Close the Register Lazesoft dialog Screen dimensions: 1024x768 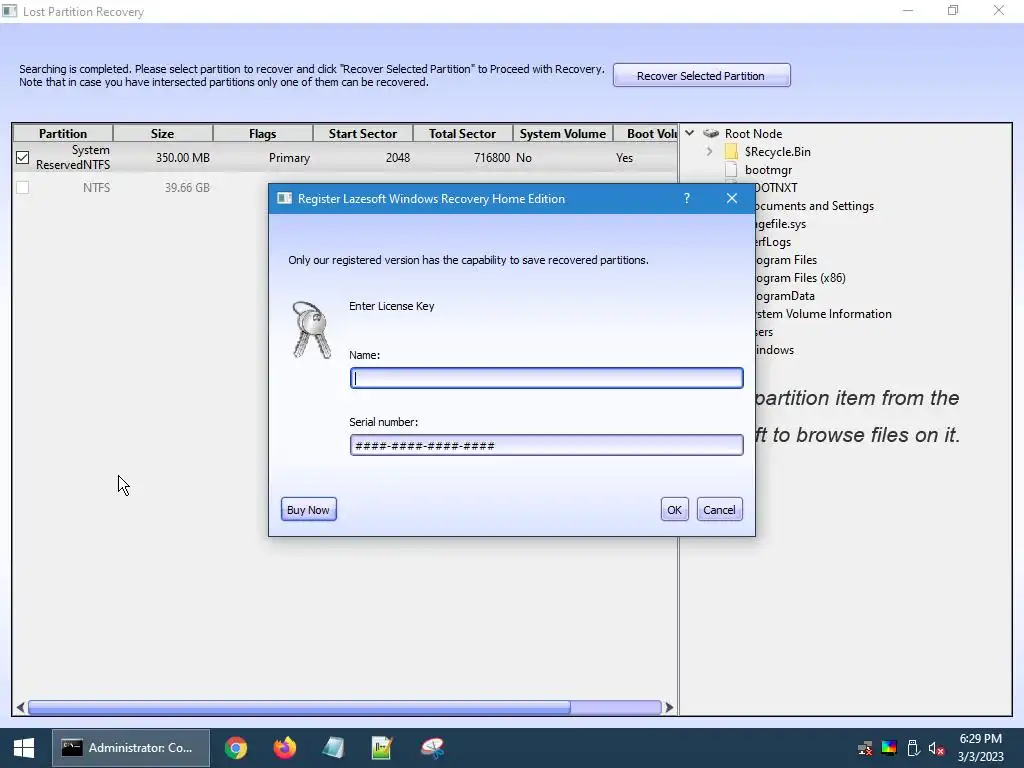click(x=731, y=199)
